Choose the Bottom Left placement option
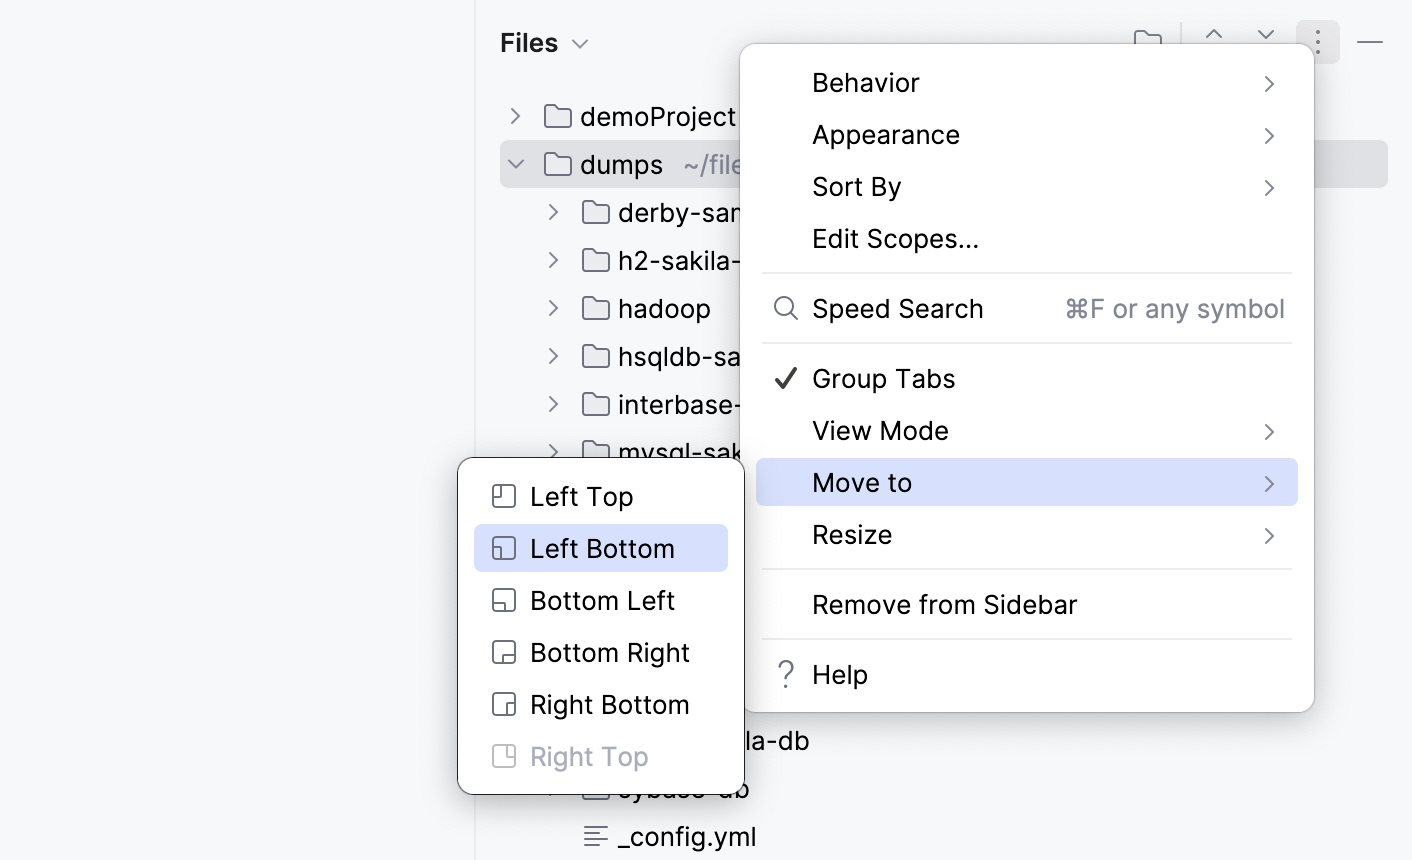 [x=602, y=600]
